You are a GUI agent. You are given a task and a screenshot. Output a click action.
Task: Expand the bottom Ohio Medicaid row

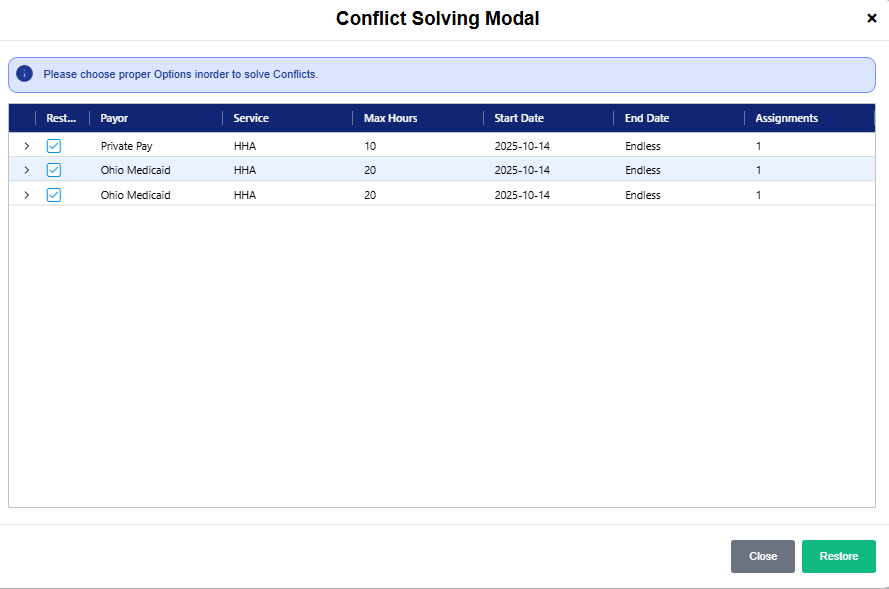point(27,195)
